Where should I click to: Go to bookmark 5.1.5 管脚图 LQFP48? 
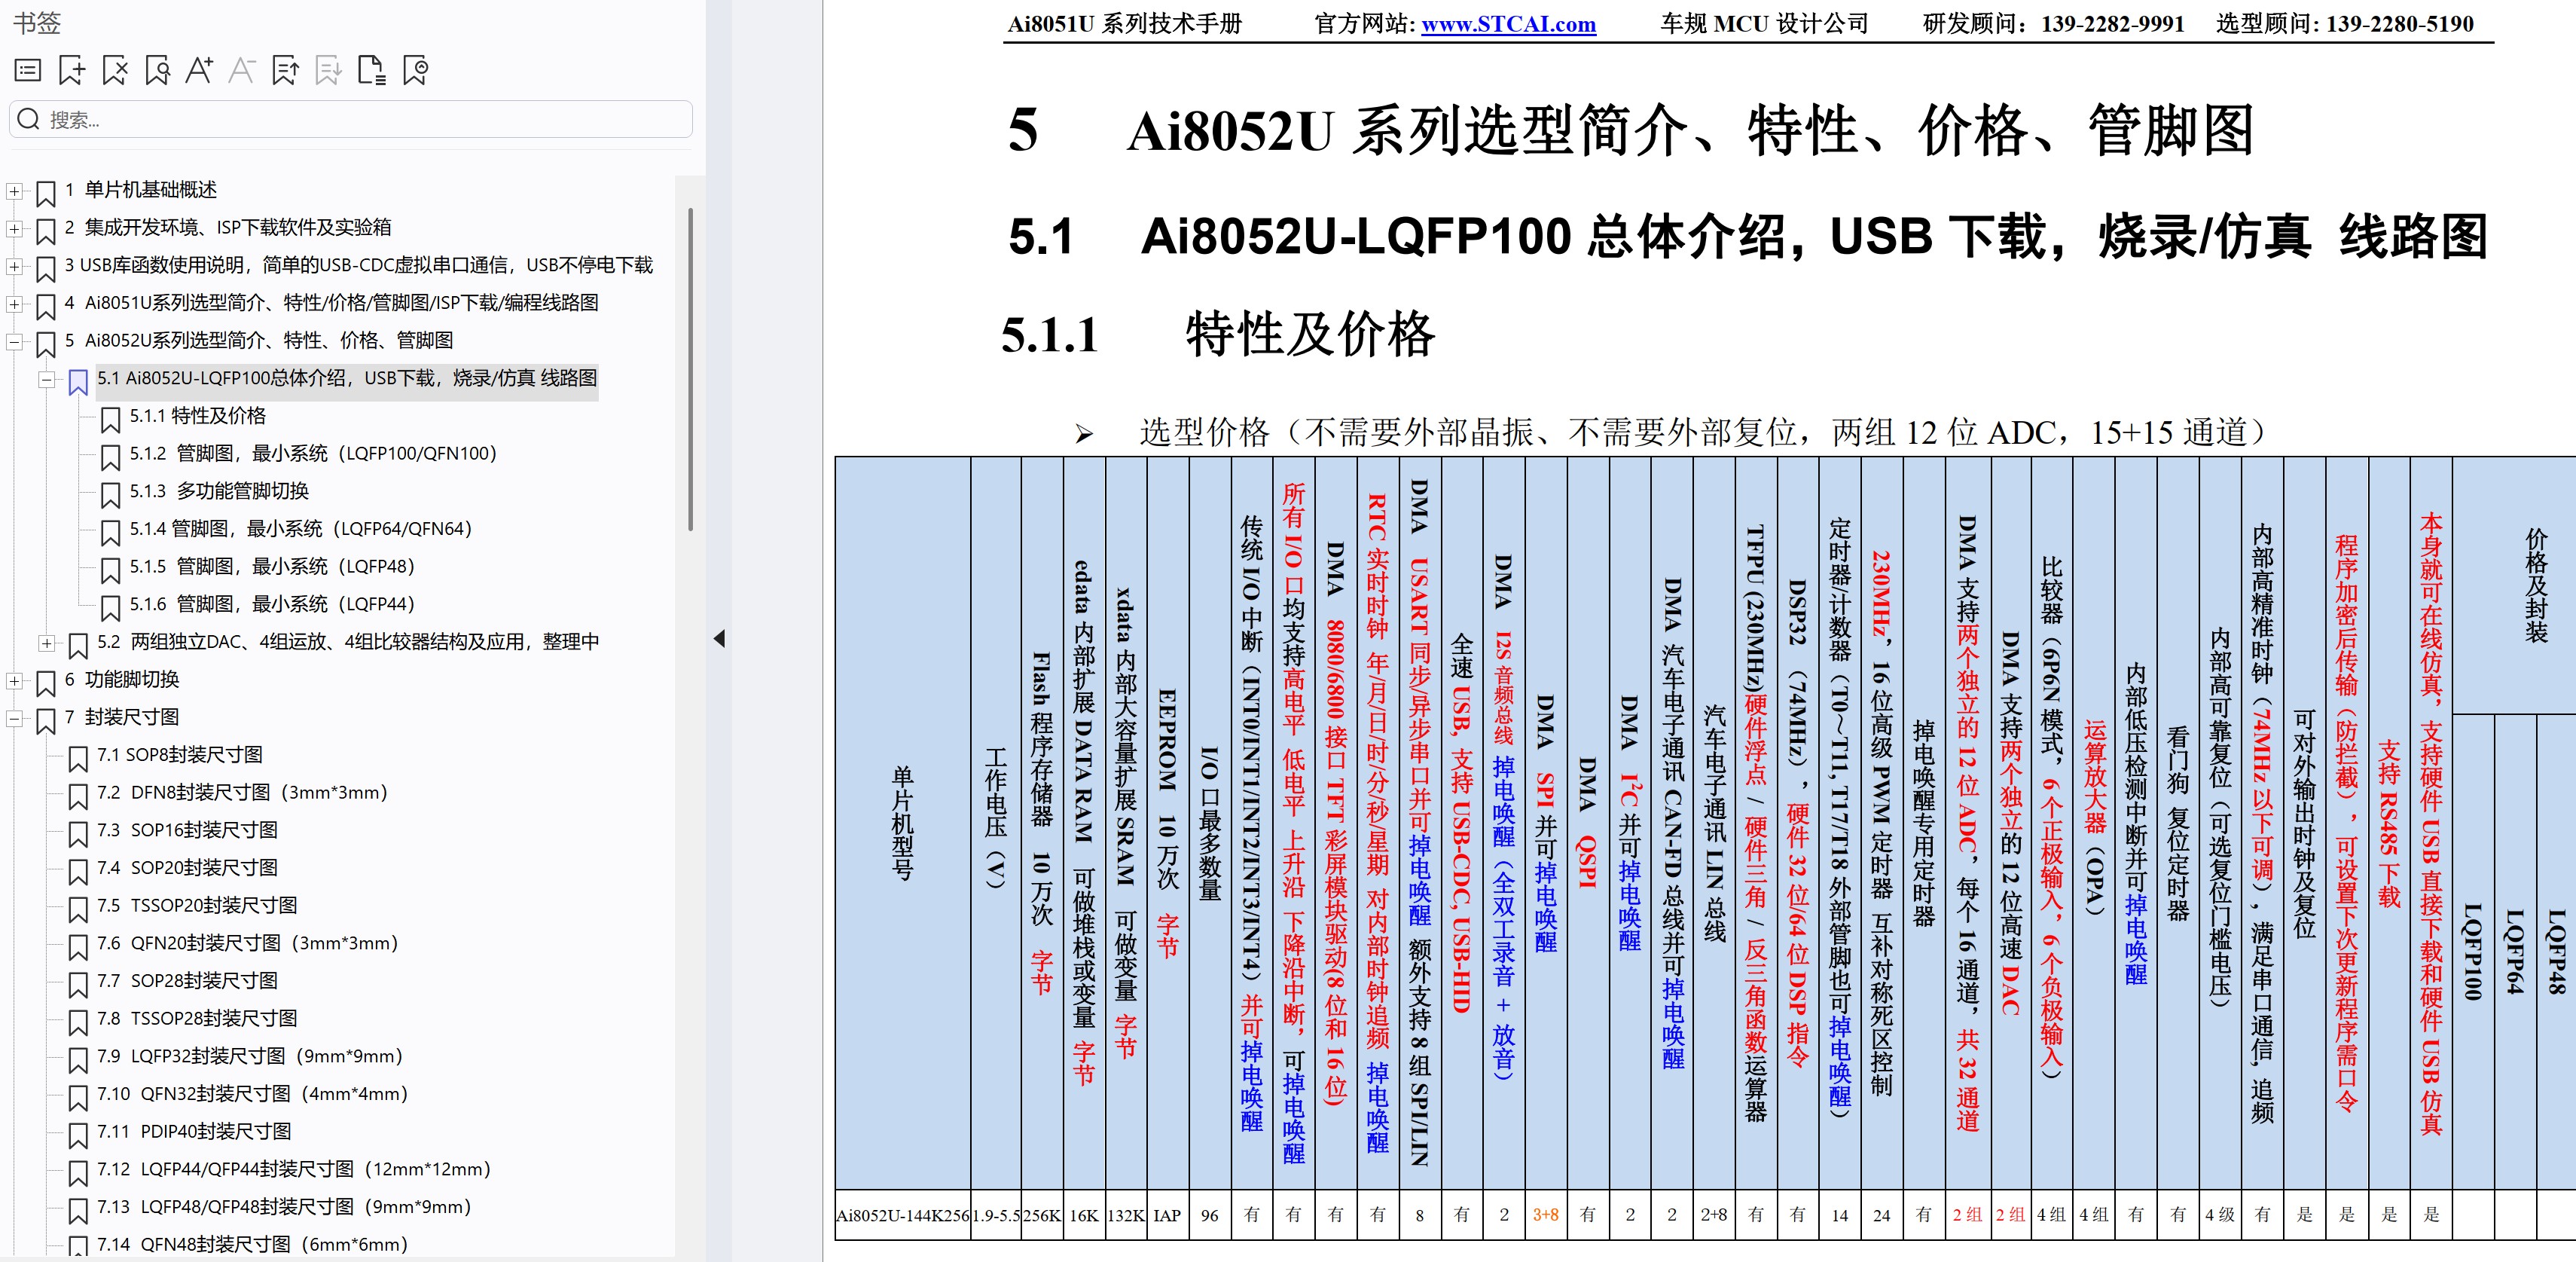(x=272, y=567)
